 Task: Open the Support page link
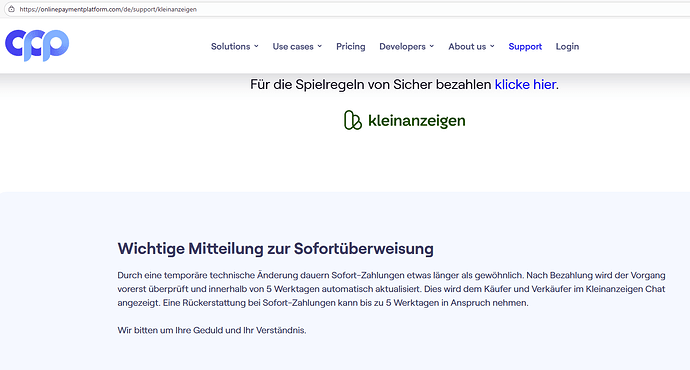525,46
